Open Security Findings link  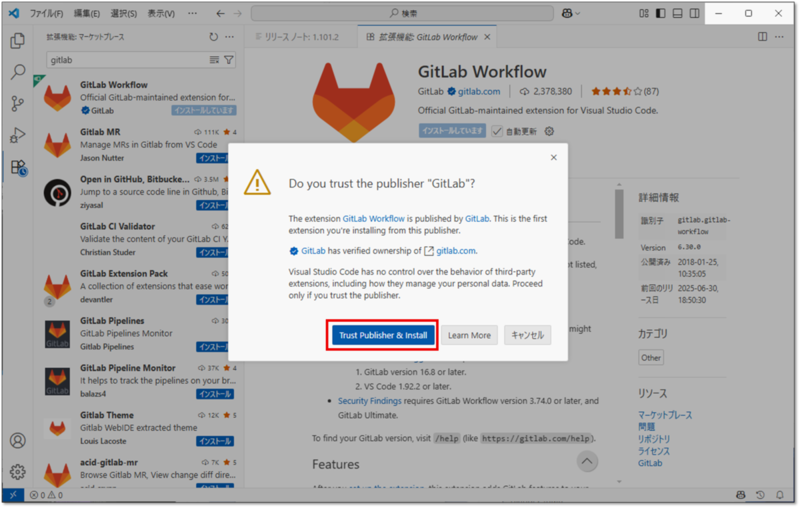pos(369,401)
